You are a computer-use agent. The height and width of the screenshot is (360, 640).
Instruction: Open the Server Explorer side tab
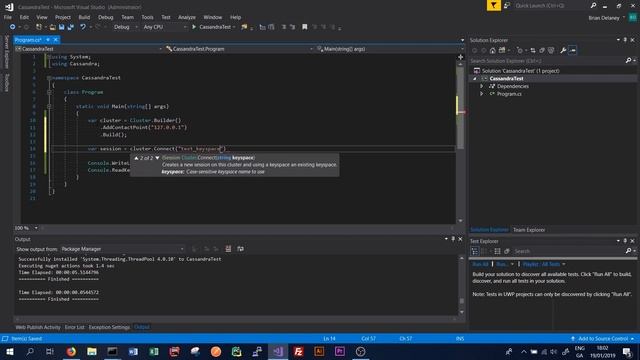click(x=6, y=52)
